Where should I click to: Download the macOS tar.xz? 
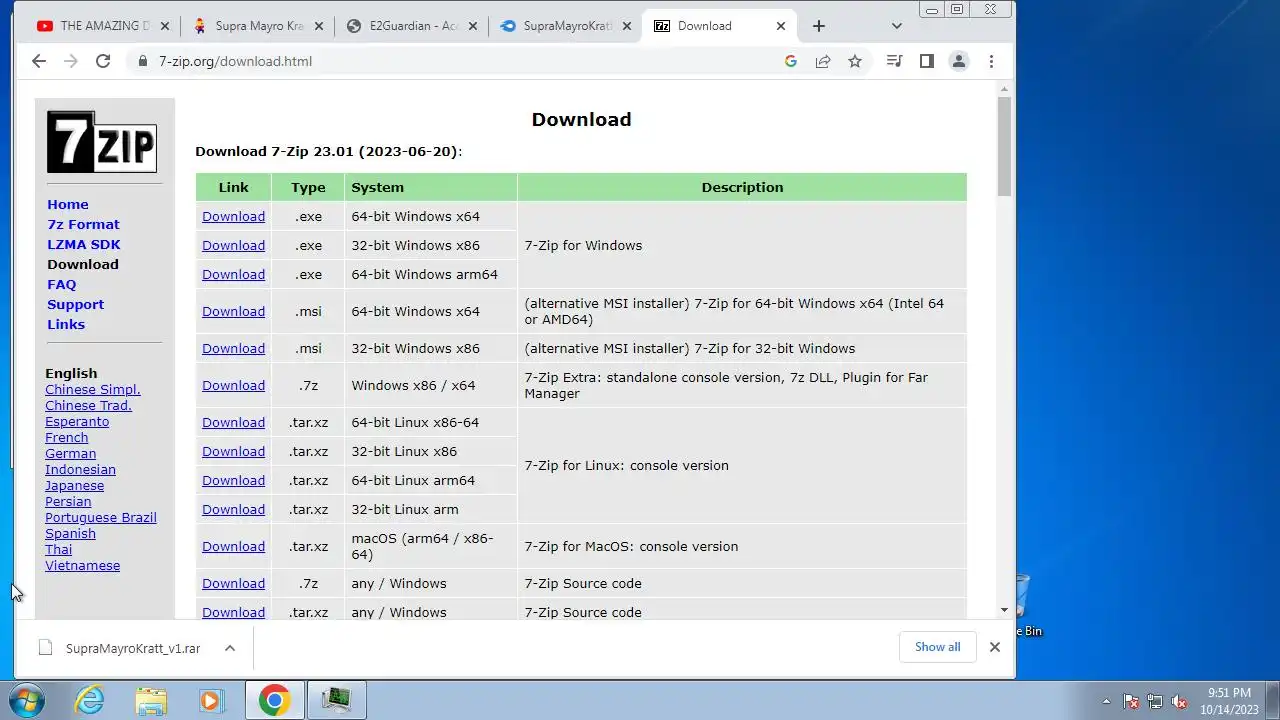[233, 546]
